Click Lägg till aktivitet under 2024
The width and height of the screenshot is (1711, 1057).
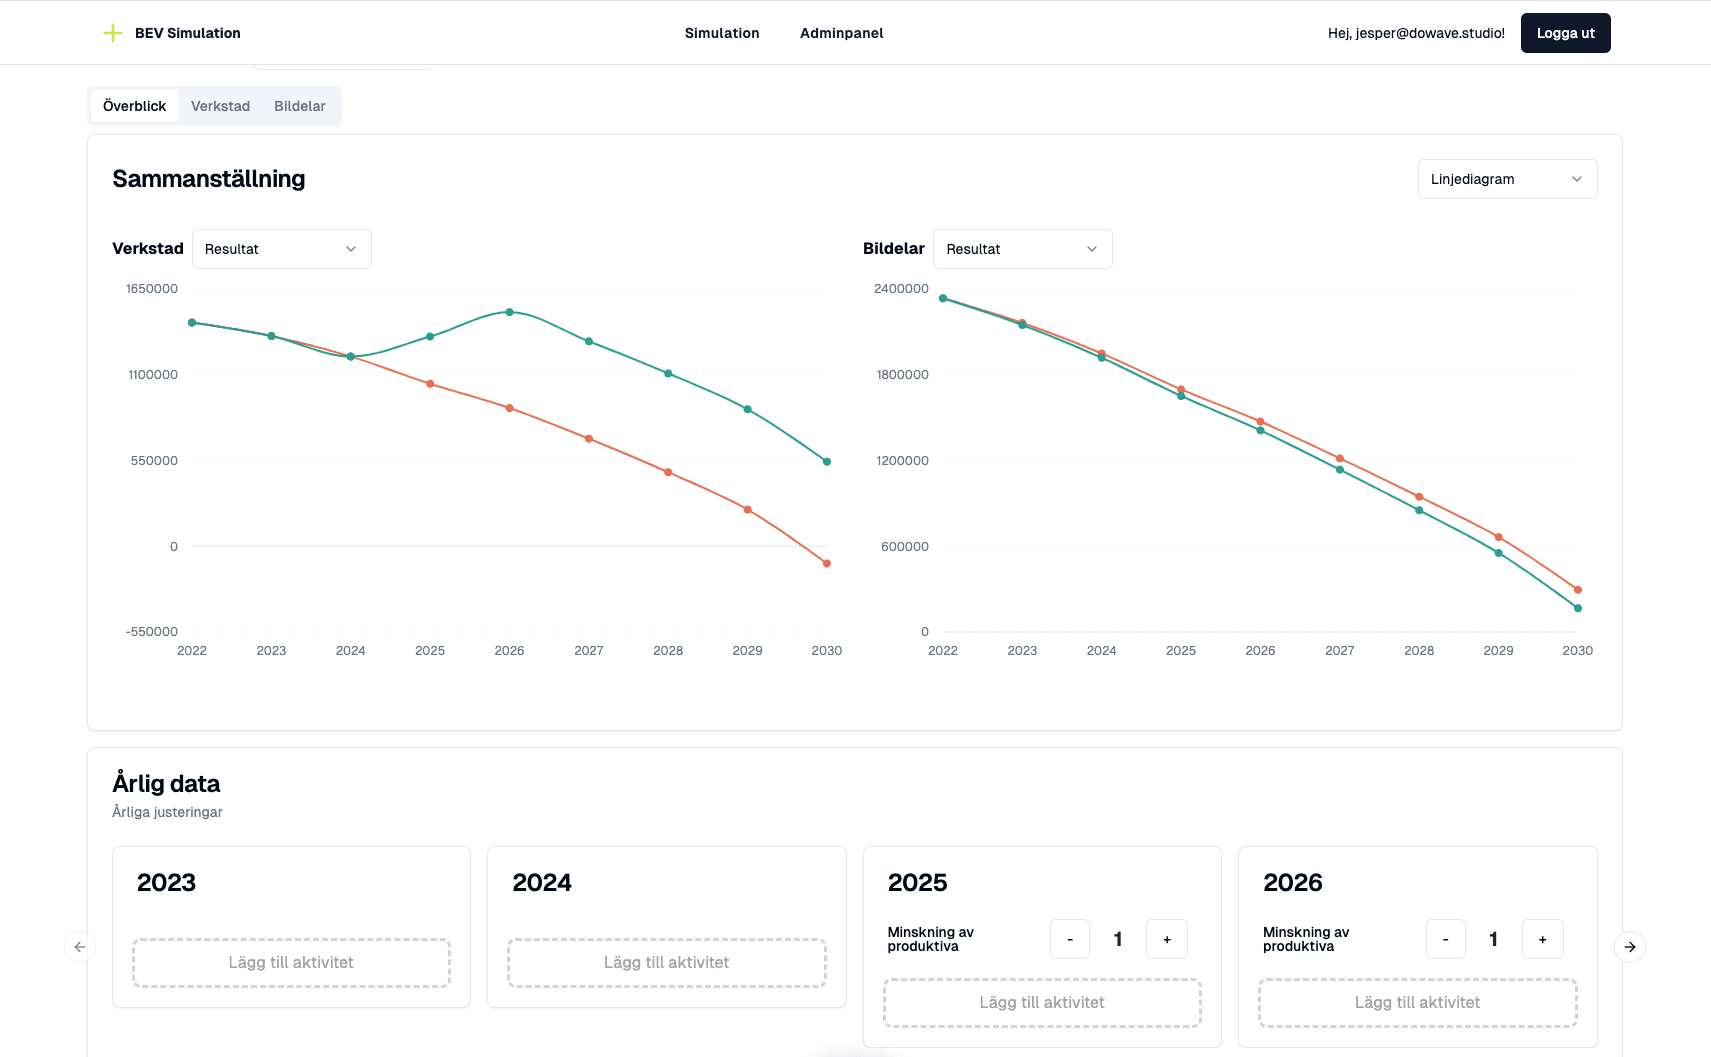coord(666,962)
